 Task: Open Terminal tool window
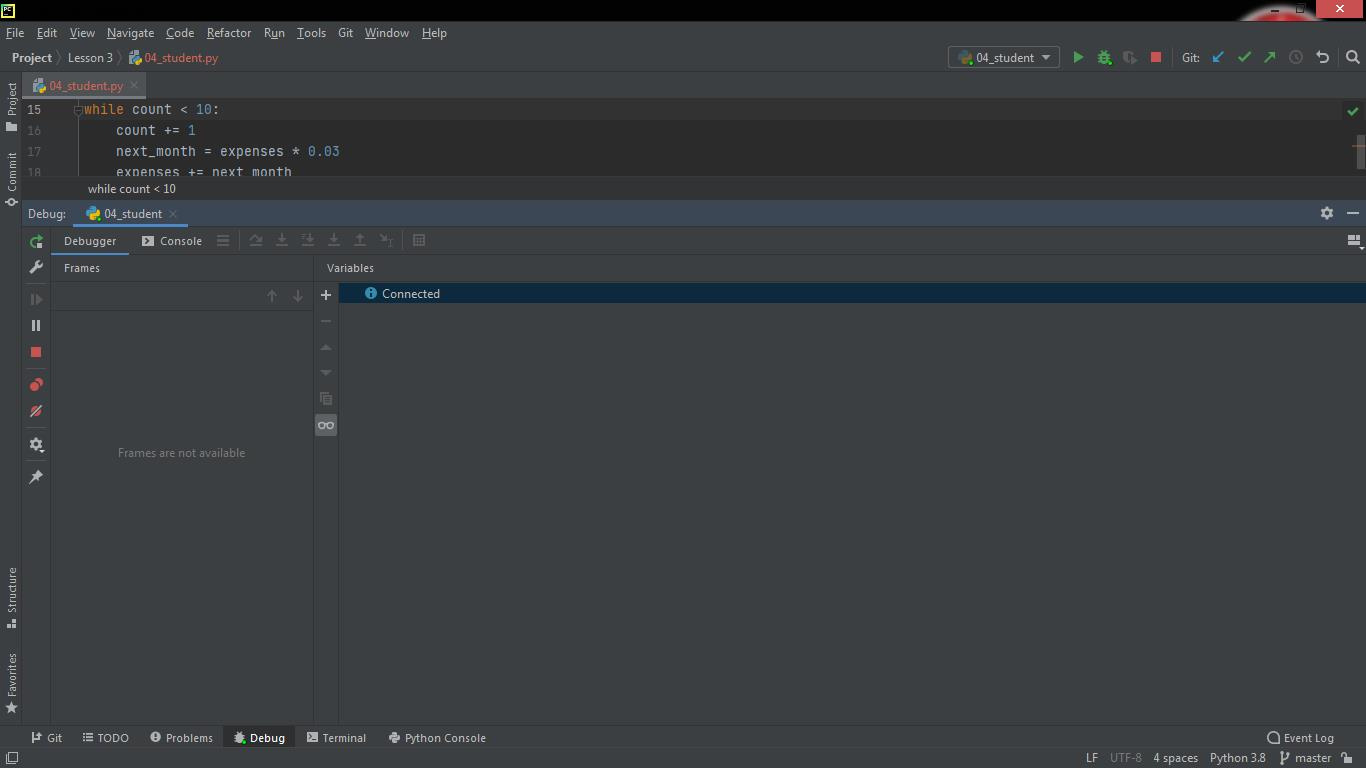pyautogui.click(x=336, y=738)
